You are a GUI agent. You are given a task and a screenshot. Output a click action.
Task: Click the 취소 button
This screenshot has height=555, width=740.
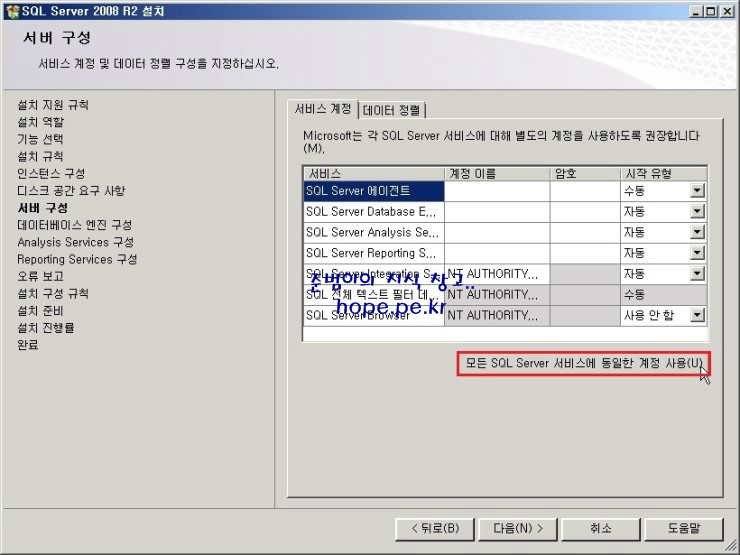(x=601, y=529)
